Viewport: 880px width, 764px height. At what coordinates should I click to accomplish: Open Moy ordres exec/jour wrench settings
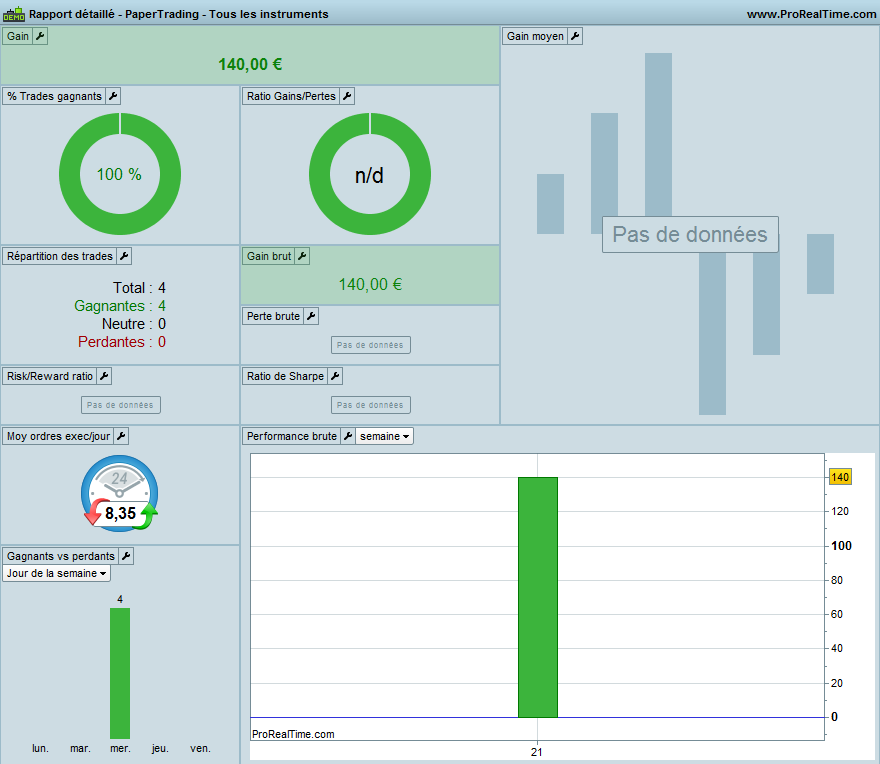pyautogui.click(x=121, y=436)
